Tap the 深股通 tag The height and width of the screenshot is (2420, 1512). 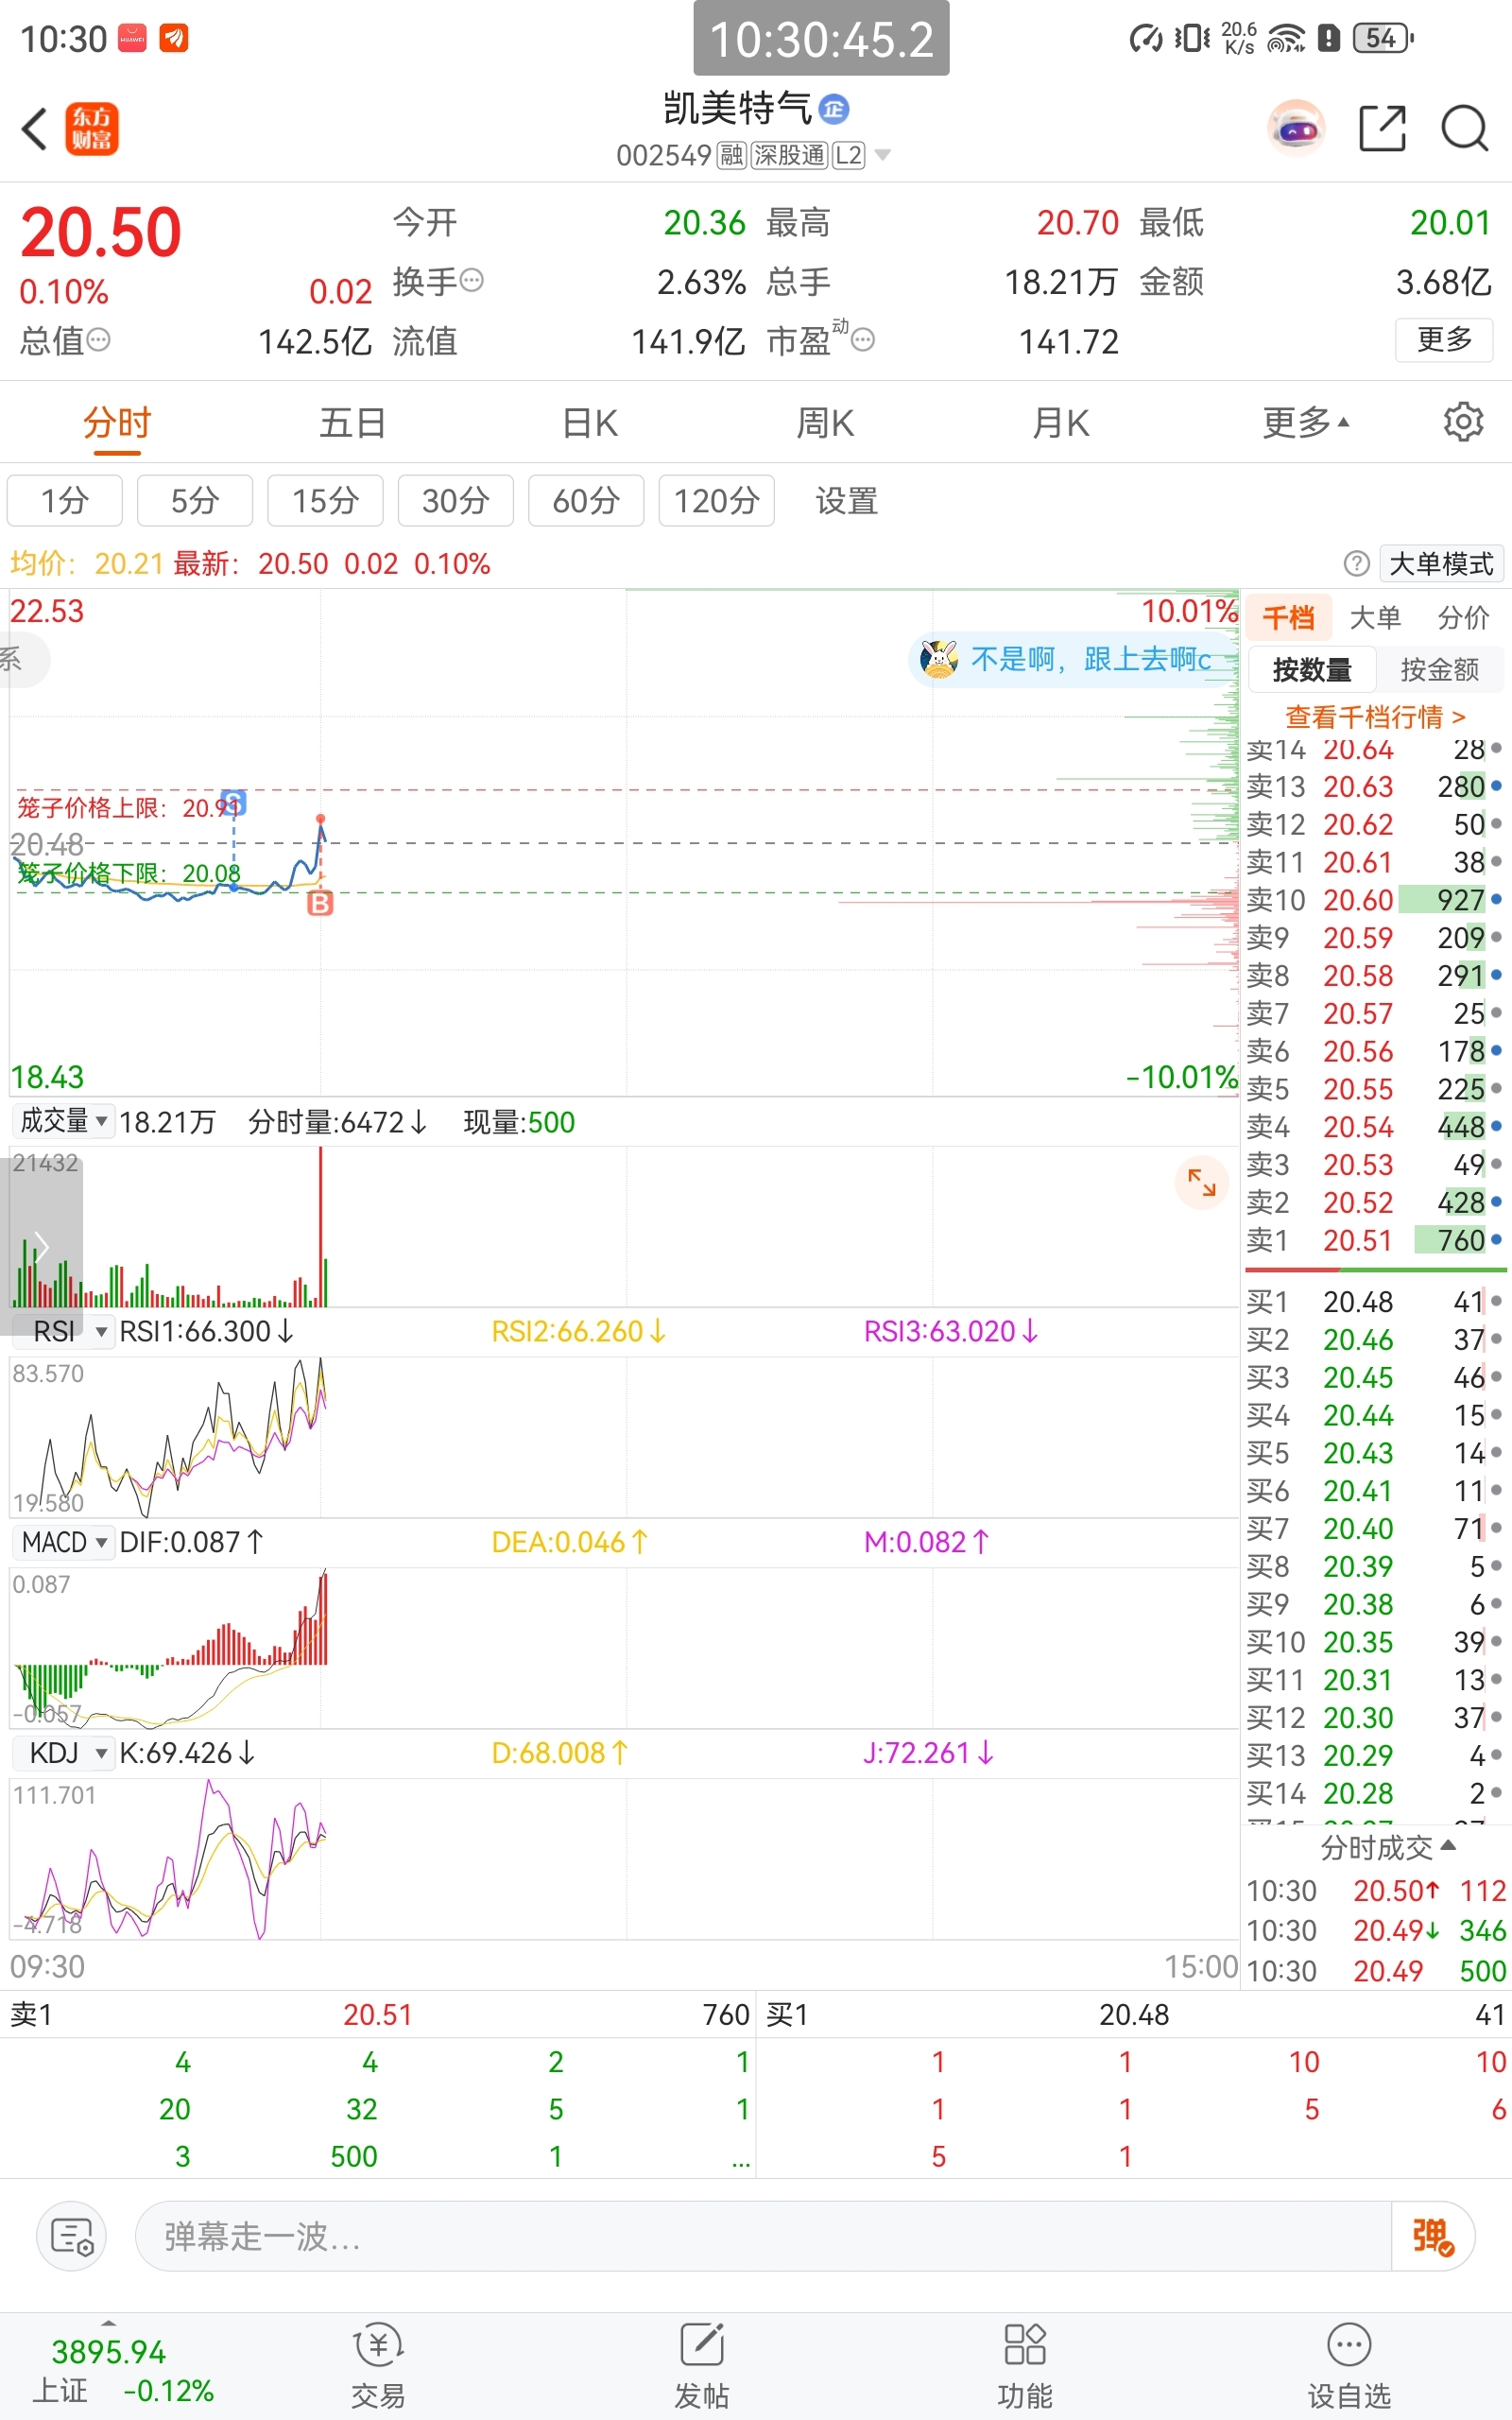[789, 155]
